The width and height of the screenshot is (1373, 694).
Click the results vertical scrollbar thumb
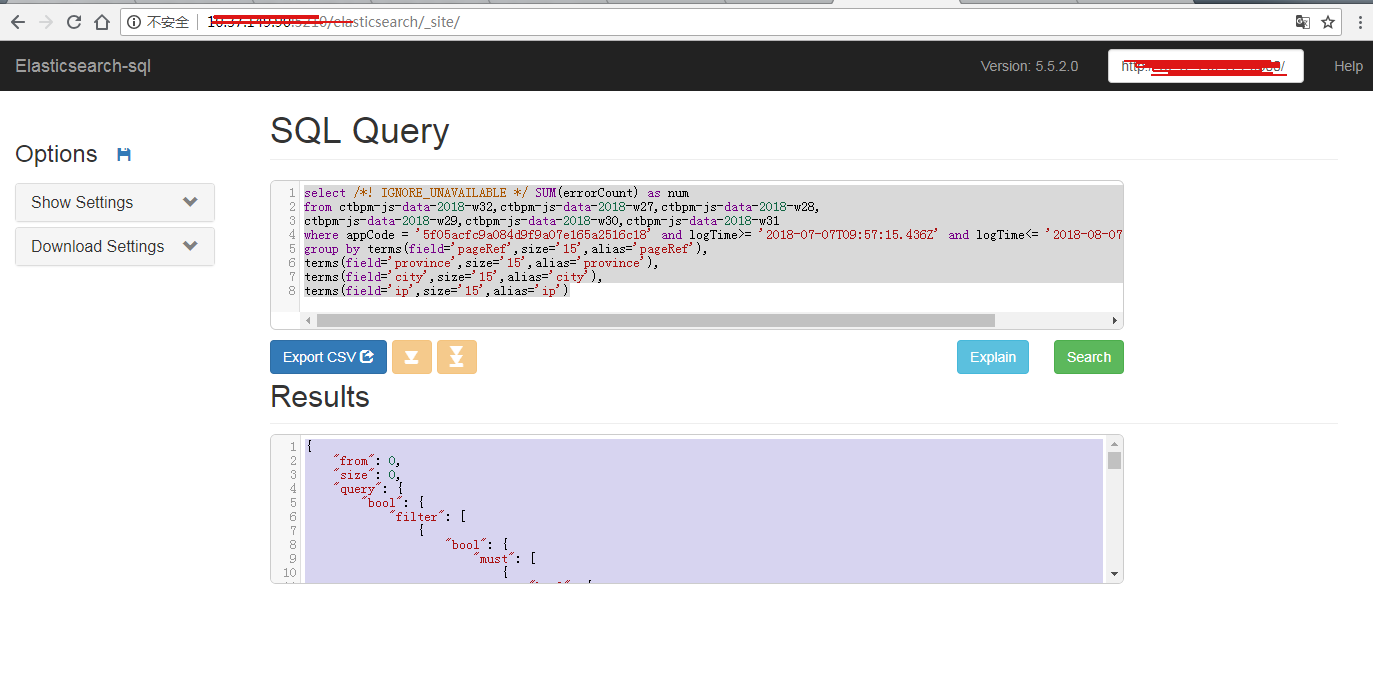tap(1114, 460)
